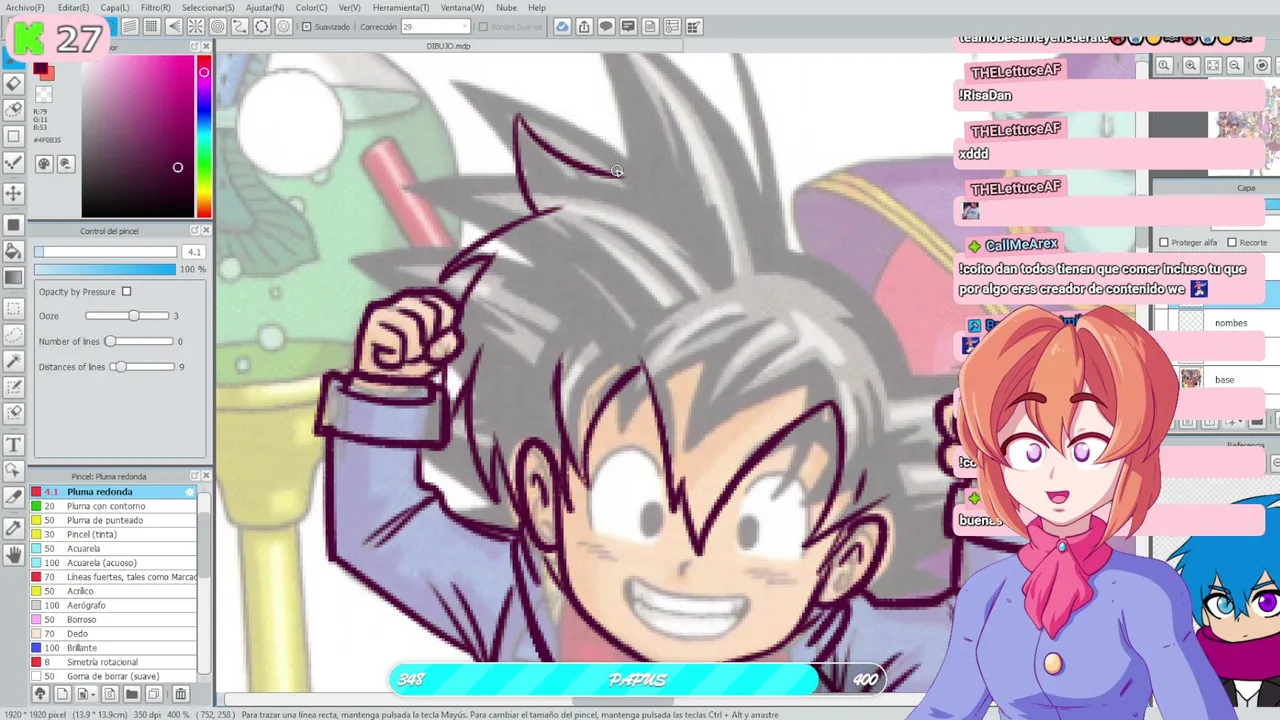Download brush from cloud icon

coord(40,694)
